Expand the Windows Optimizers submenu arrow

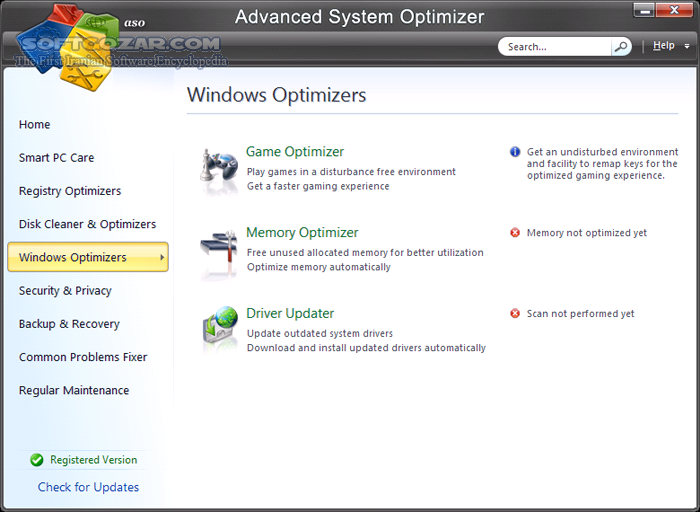(162, 257)
